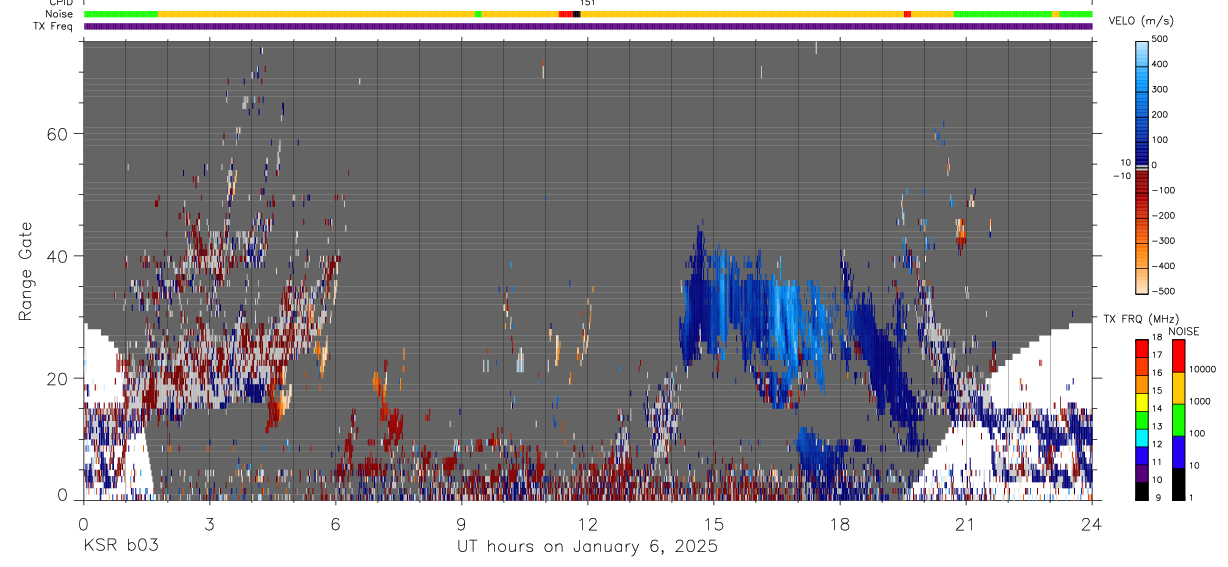
Task: Click the '400' label on the velocity colorbar
Action: (1160, 64)
